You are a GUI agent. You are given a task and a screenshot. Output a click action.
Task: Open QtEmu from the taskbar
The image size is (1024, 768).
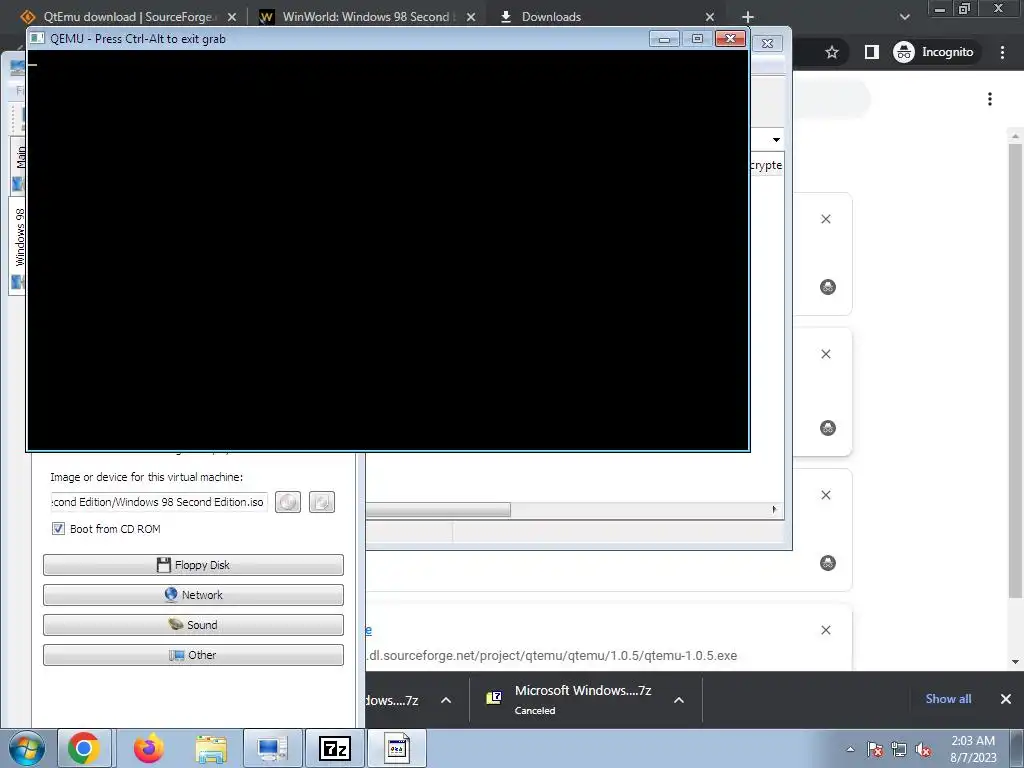point(272,748)
